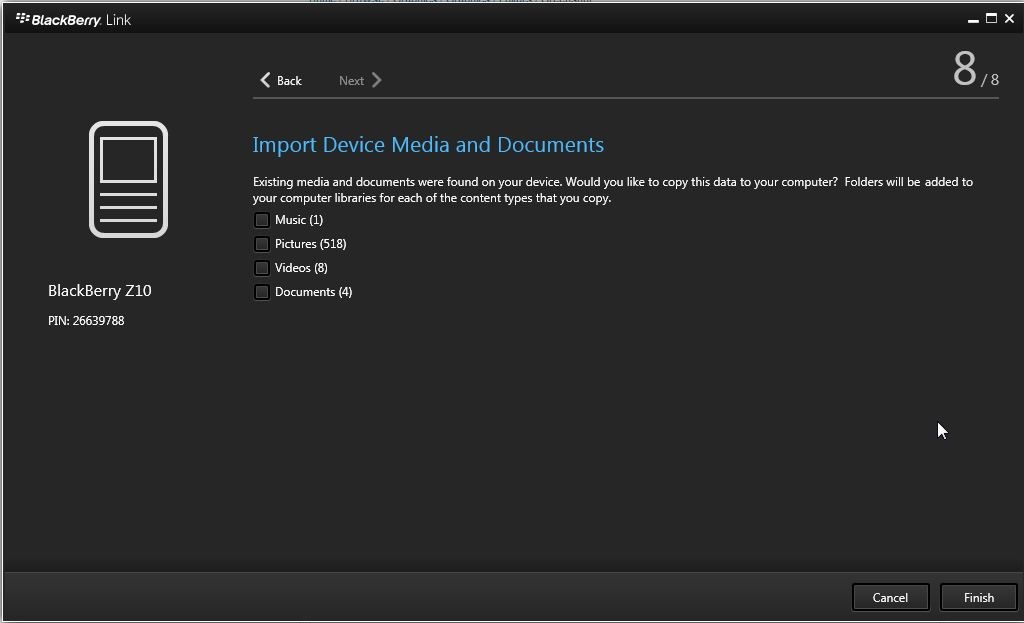Viewport: 1024px width, 623px height.
Task: Maximize the BlackBerry Link window
Action: click(x=991, y=18)
